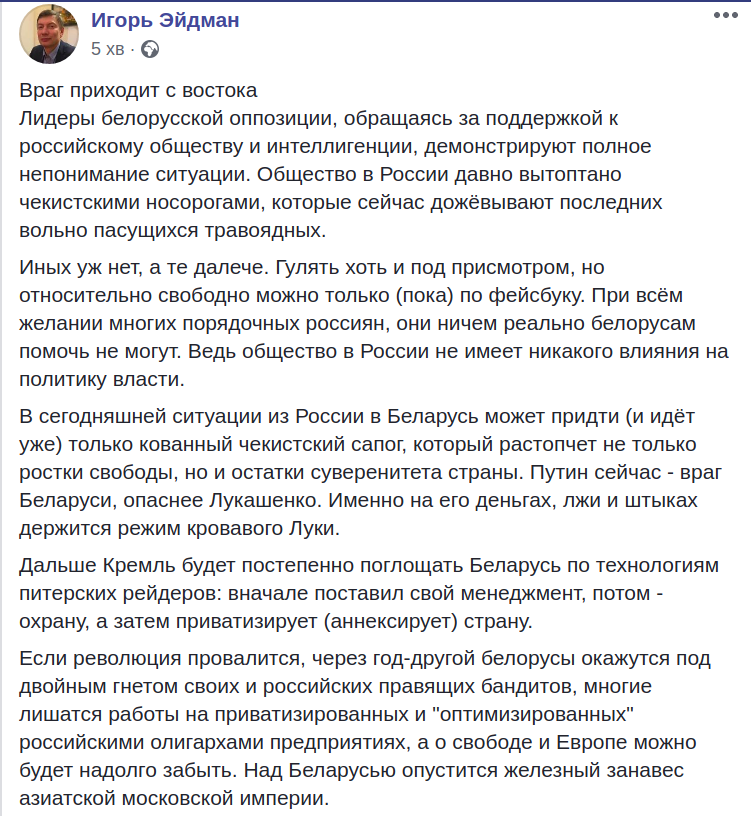This screenshot has height=816, width=751.
Task: Click the public globe privacy icon
Action: [150, 48]
